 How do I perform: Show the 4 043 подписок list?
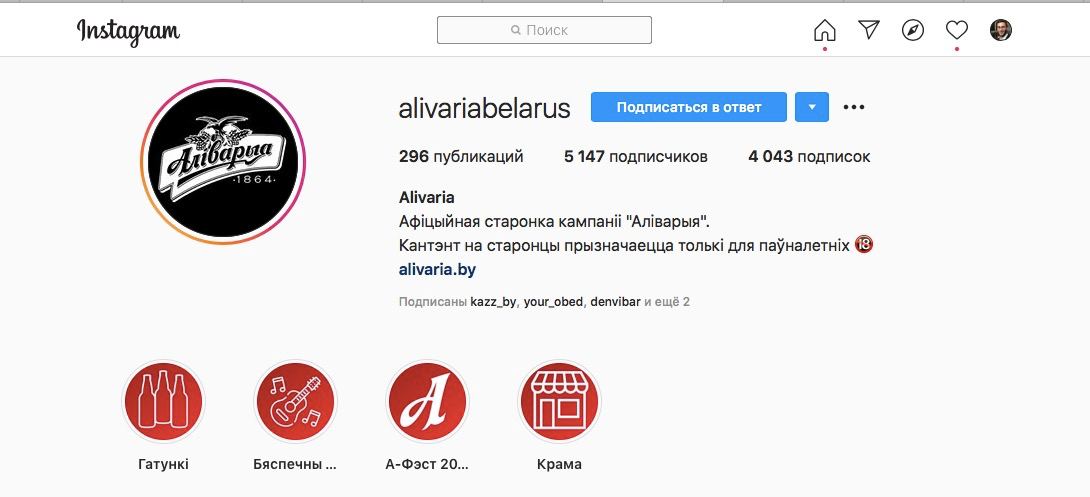(809, 156)
